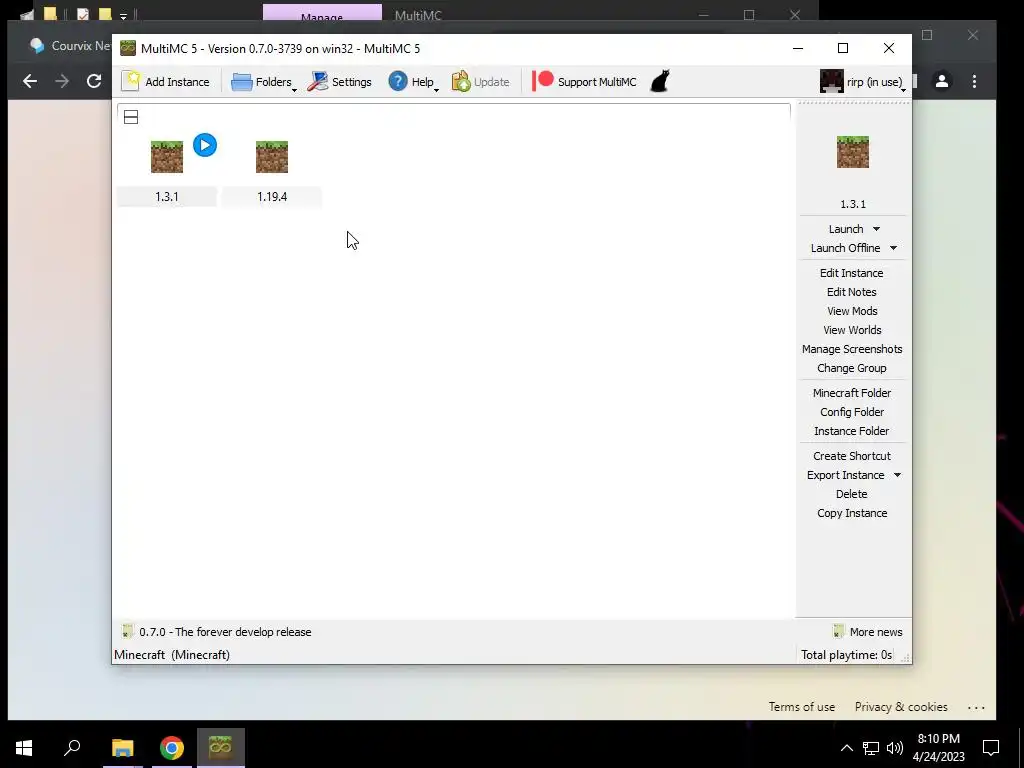The height and width of the screenshot is (768, 1024).
Task: Click the volume tray icon
Action: pyautogui.click(x=895, y=748)
